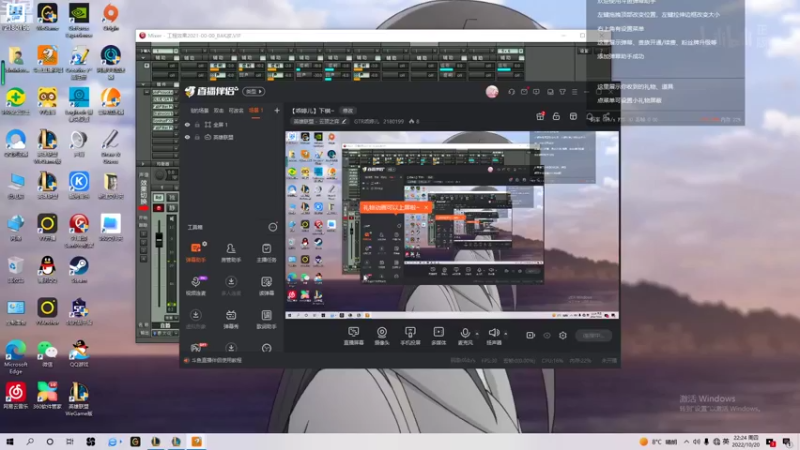Edit category tag with pencil icon
800x450 pixels.
(x=344, y=121)
